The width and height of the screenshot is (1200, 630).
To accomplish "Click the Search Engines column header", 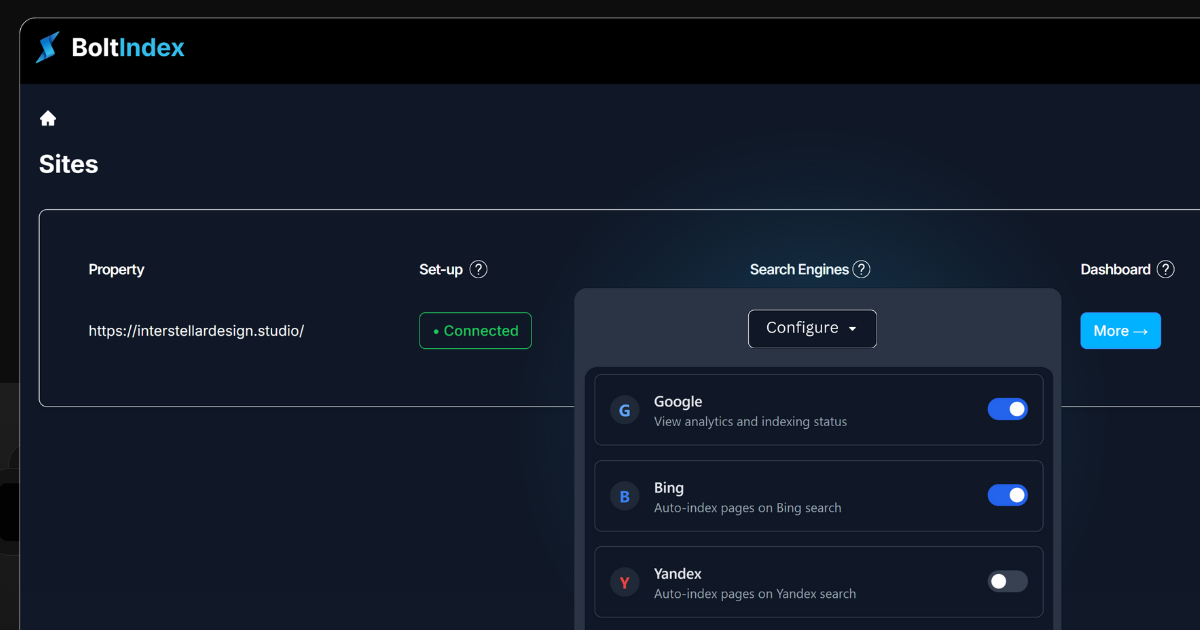I will (x=799, y=269).
